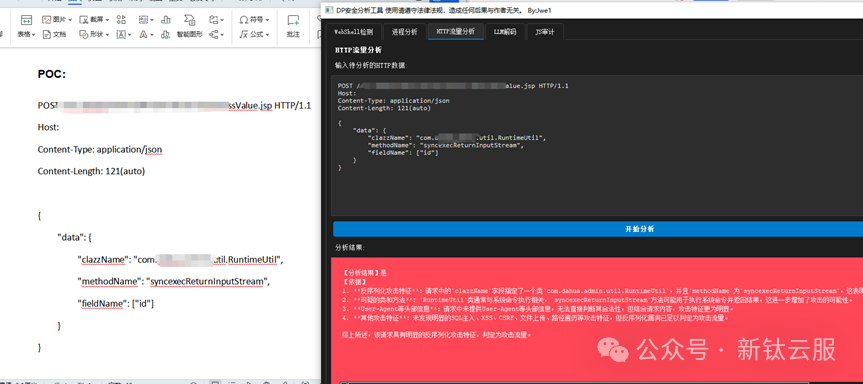Image resolution: width=863 pixels, height=384 pixels.
Task: Click the 符号 omega symbol icon
Action: click(244, 20)
